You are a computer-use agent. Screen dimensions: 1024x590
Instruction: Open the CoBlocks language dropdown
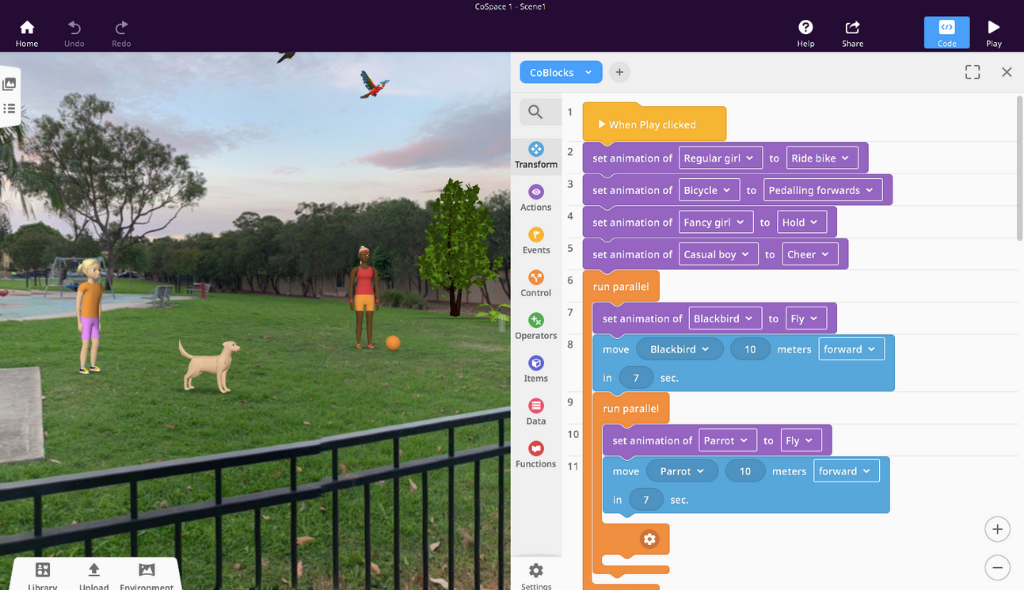tap(561, 73)
